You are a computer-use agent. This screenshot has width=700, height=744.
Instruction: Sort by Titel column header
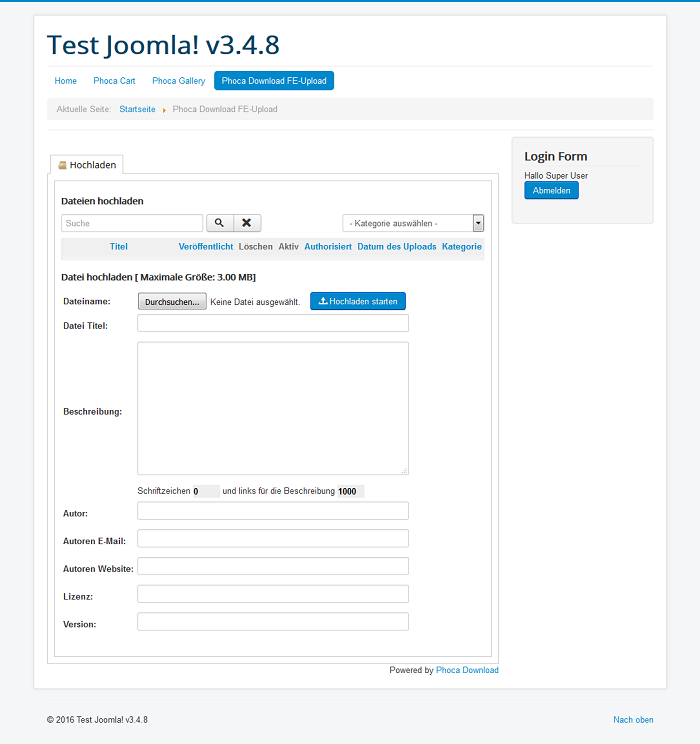point(119,246)
